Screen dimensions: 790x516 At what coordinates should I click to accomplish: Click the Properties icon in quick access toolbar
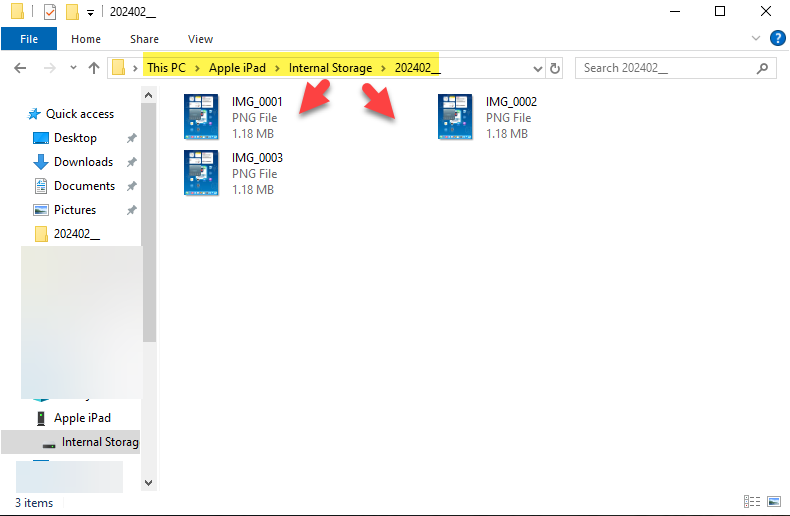pos(50,12)
